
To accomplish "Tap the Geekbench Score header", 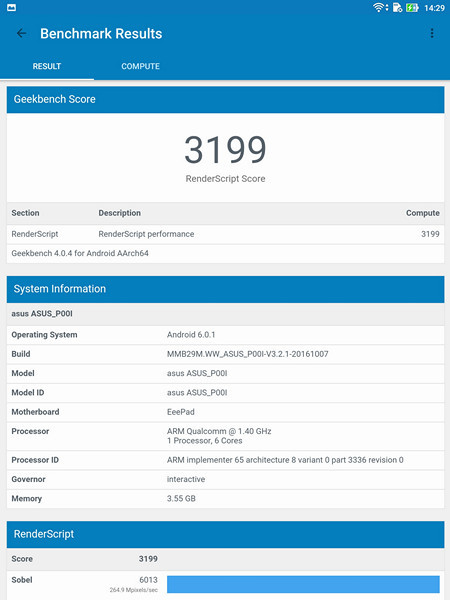I will (225, 99).
